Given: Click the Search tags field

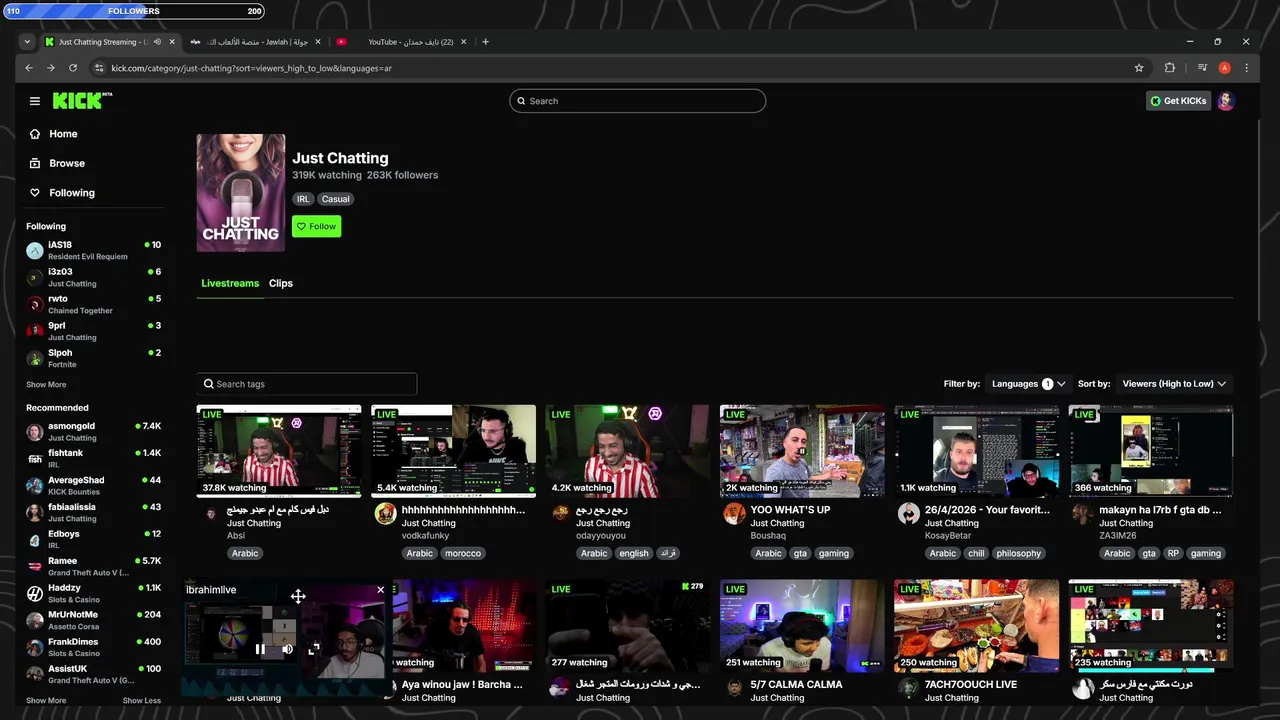Looking at the screenshot, I should coord(306,384).
